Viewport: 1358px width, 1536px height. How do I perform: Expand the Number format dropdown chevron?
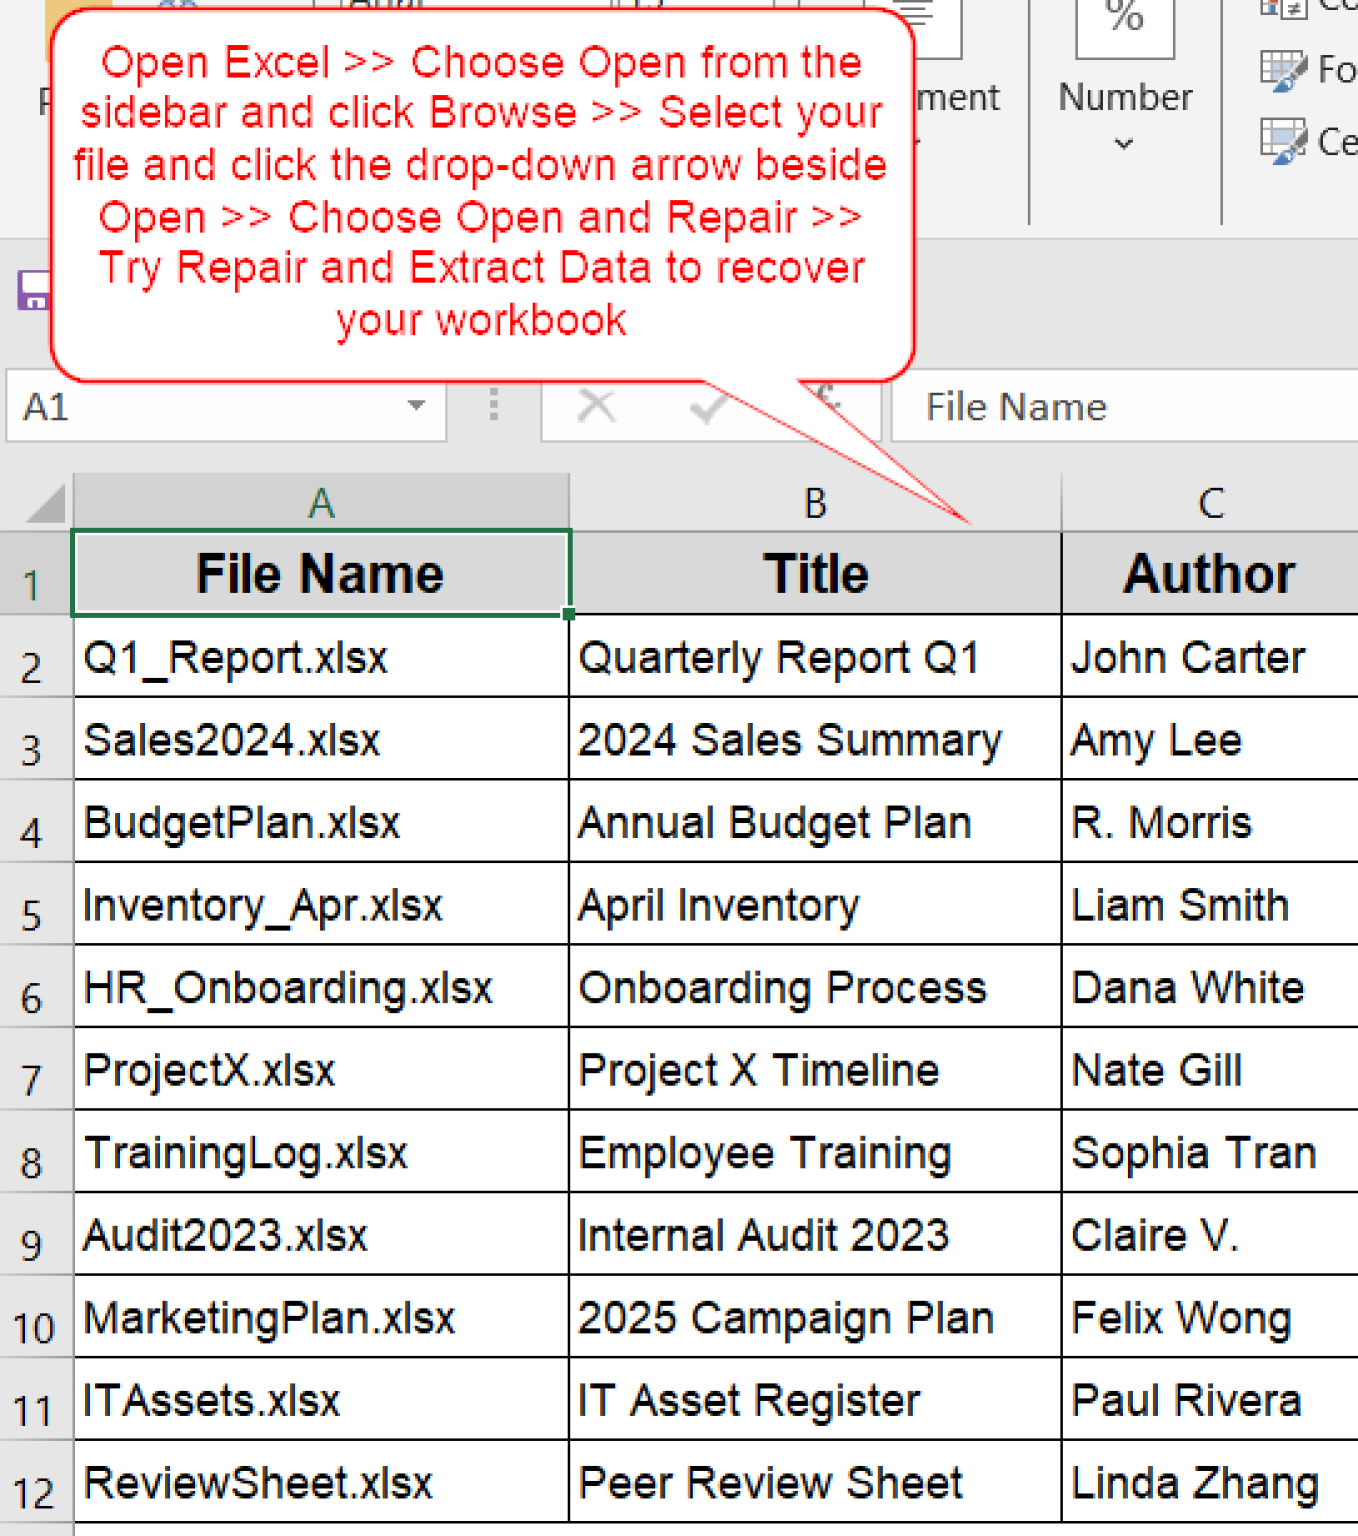tap(1122, 145)
